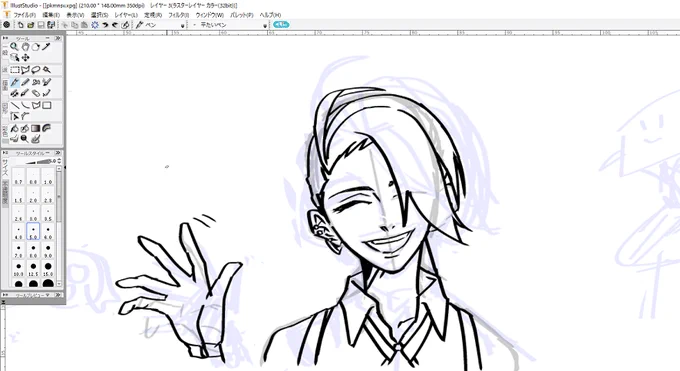Choose brush size 15.0 preset
The width and height of the screenshot is (680, 371).
click(x=48, y=269)
